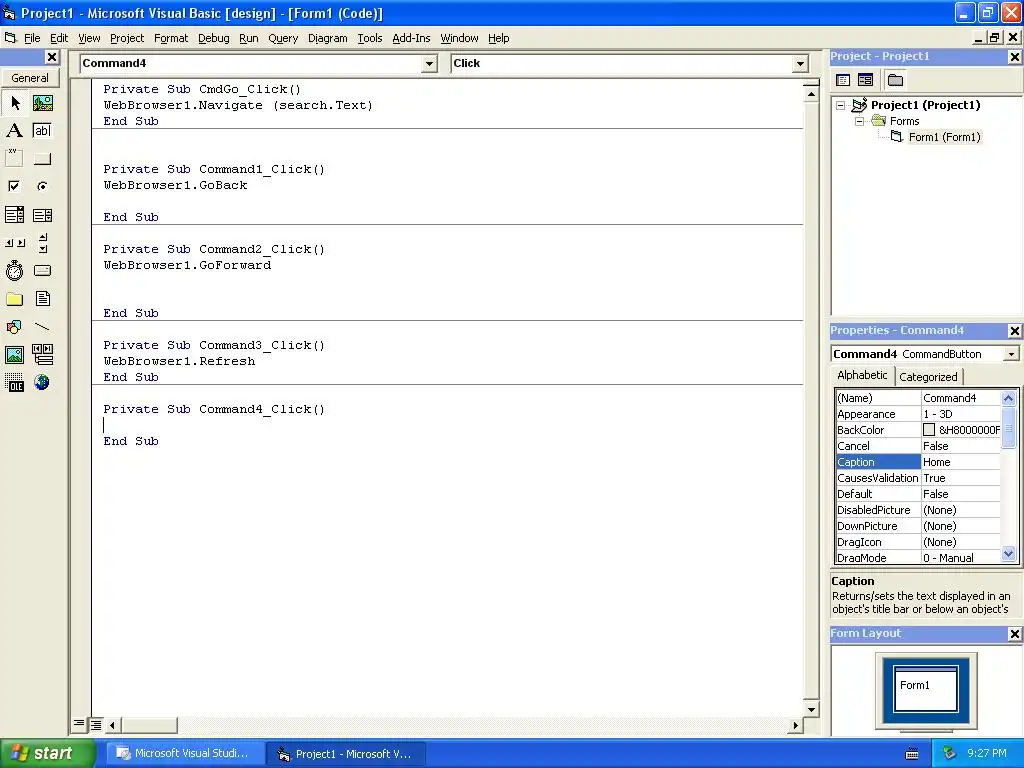1024x768 pixels.
Task: Select the OptionButton control tool
Action: [42, 187]
